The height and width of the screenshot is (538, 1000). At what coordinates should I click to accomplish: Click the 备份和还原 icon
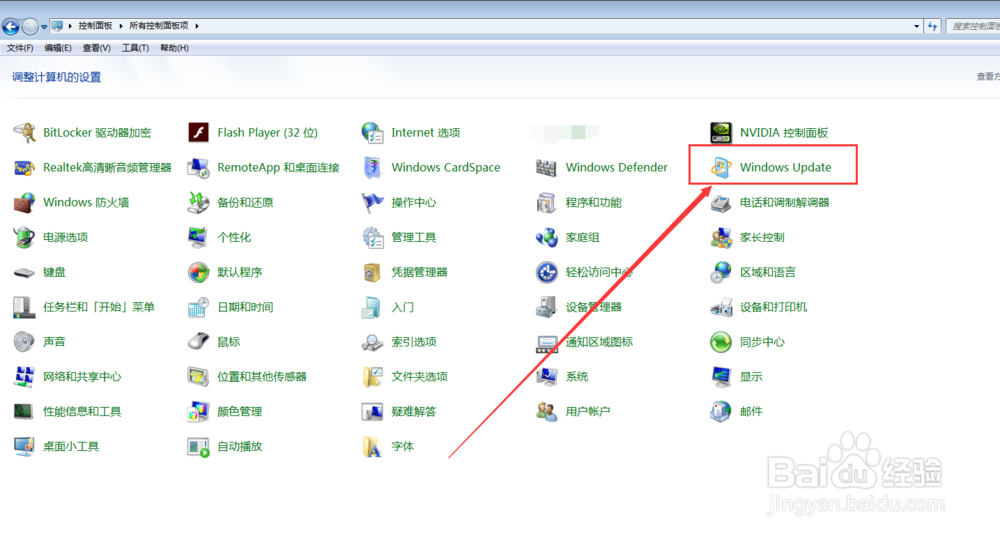198,203
